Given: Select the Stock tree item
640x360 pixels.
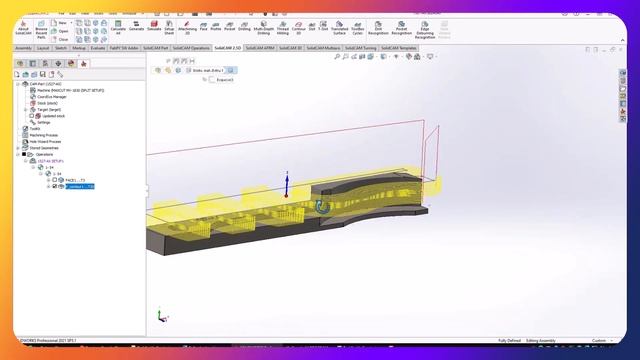Looking at the screenshot, I should [x=44, y=103].
